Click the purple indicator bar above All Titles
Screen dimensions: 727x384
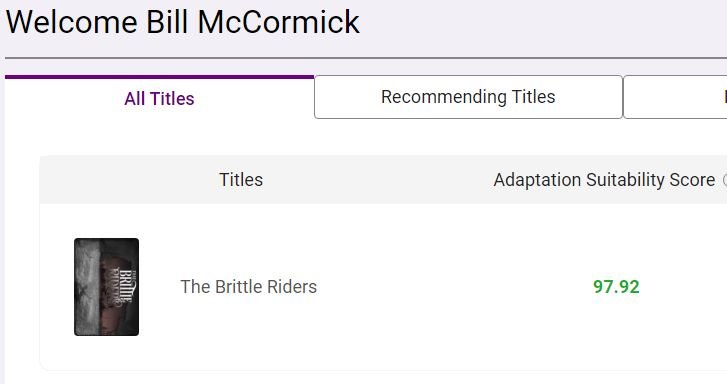click(x=159, y=77)
